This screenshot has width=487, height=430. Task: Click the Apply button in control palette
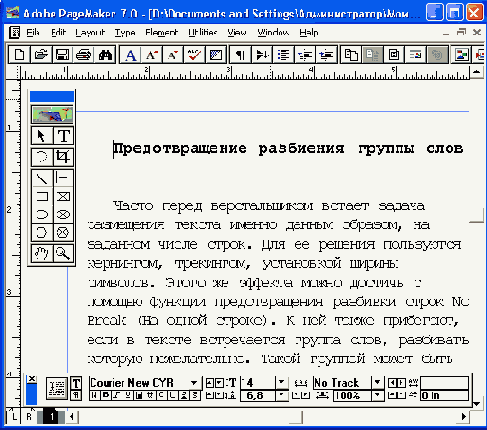57,388
